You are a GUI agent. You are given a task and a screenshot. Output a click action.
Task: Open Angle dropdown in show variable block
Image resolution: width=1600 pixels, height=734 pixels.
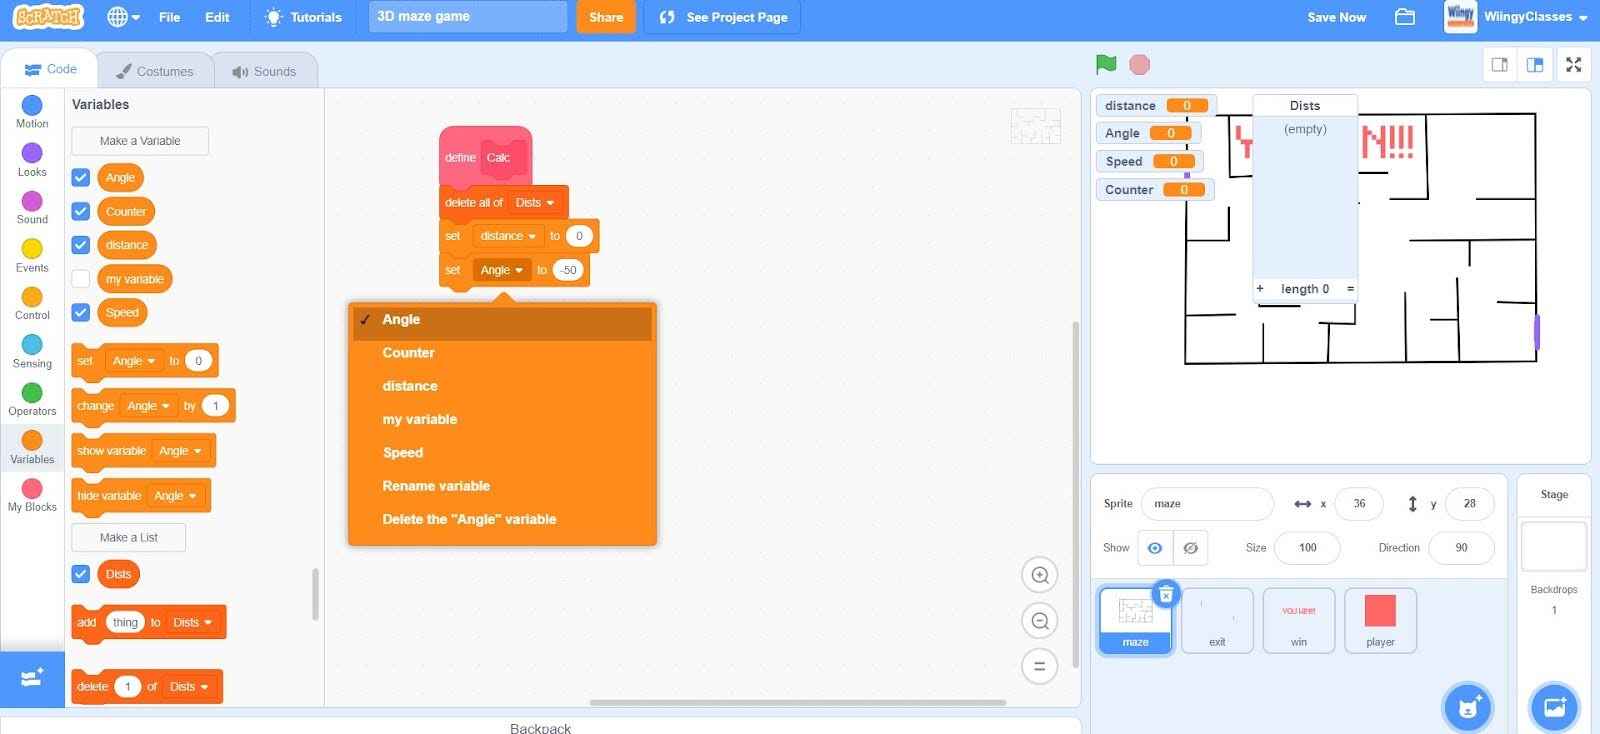[180, 451]
